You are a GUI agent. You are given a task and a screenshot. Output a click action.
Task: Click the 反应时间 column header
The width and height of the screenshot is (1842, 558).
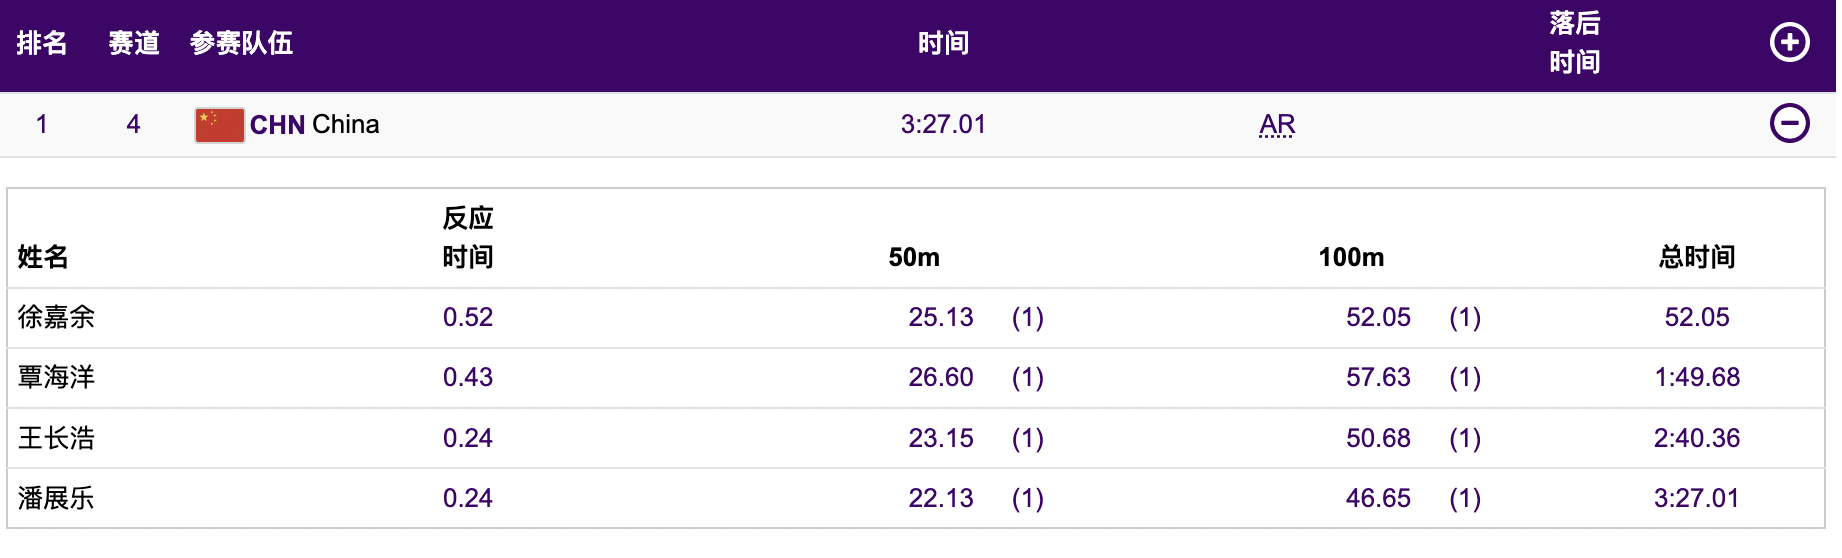[x=468, y=238]
